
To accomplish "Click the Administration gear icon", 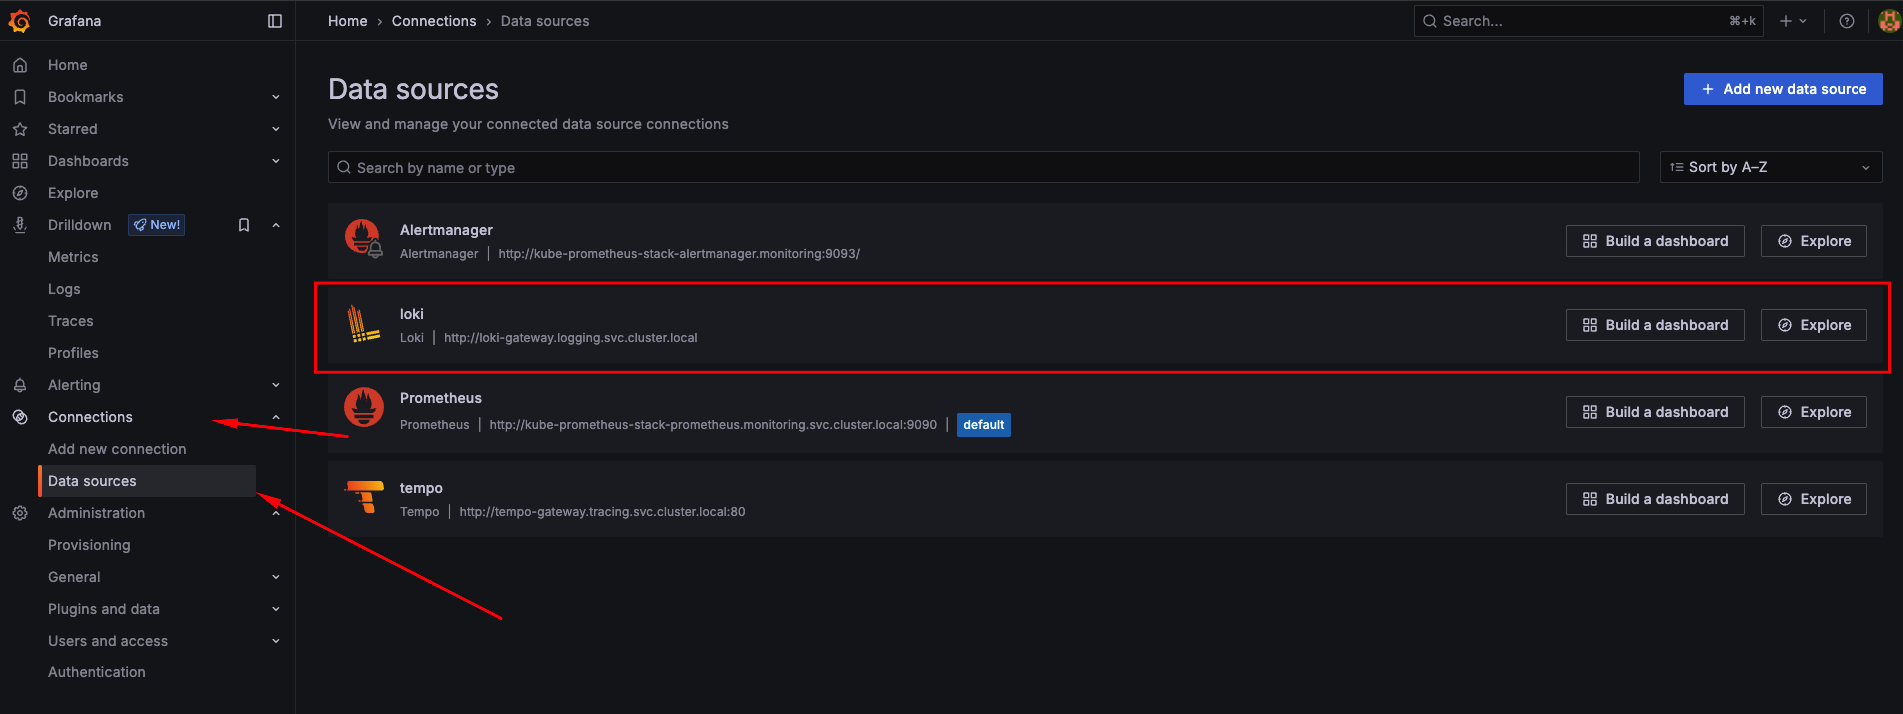I will pos(20,513).
